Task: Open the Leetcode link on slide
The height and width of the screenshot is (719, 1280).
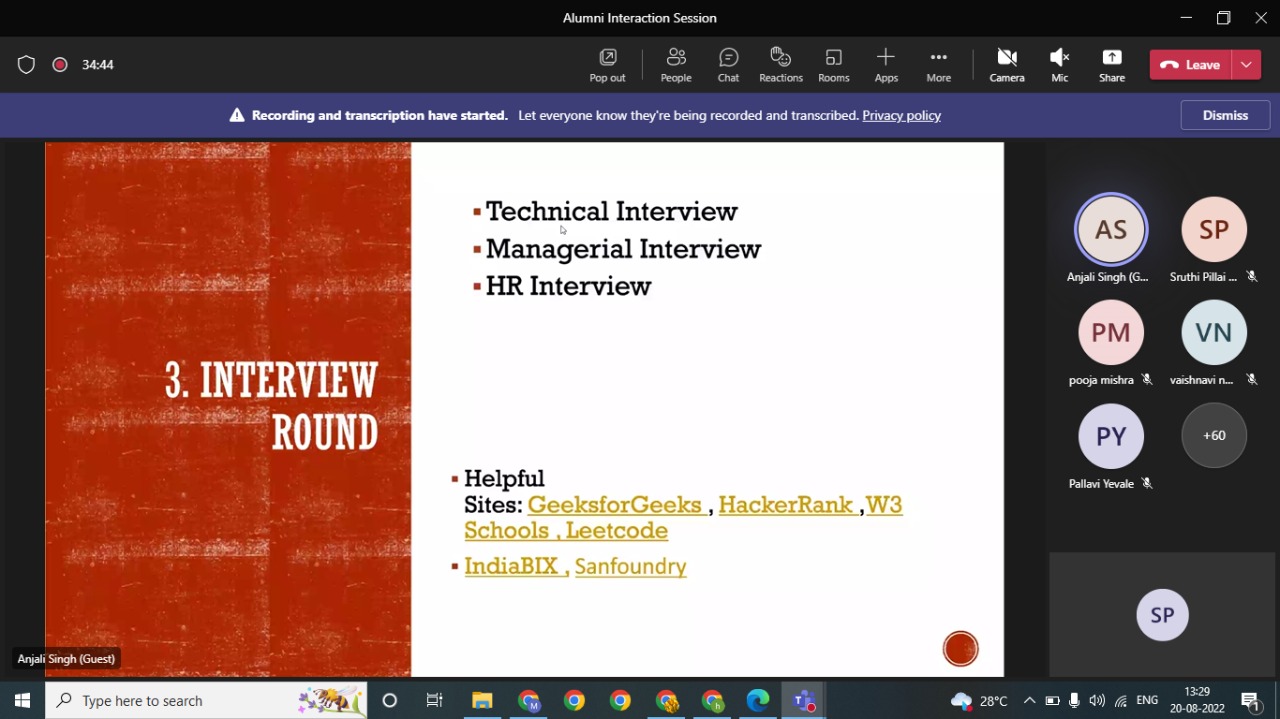Action: (x=617, y=531)
